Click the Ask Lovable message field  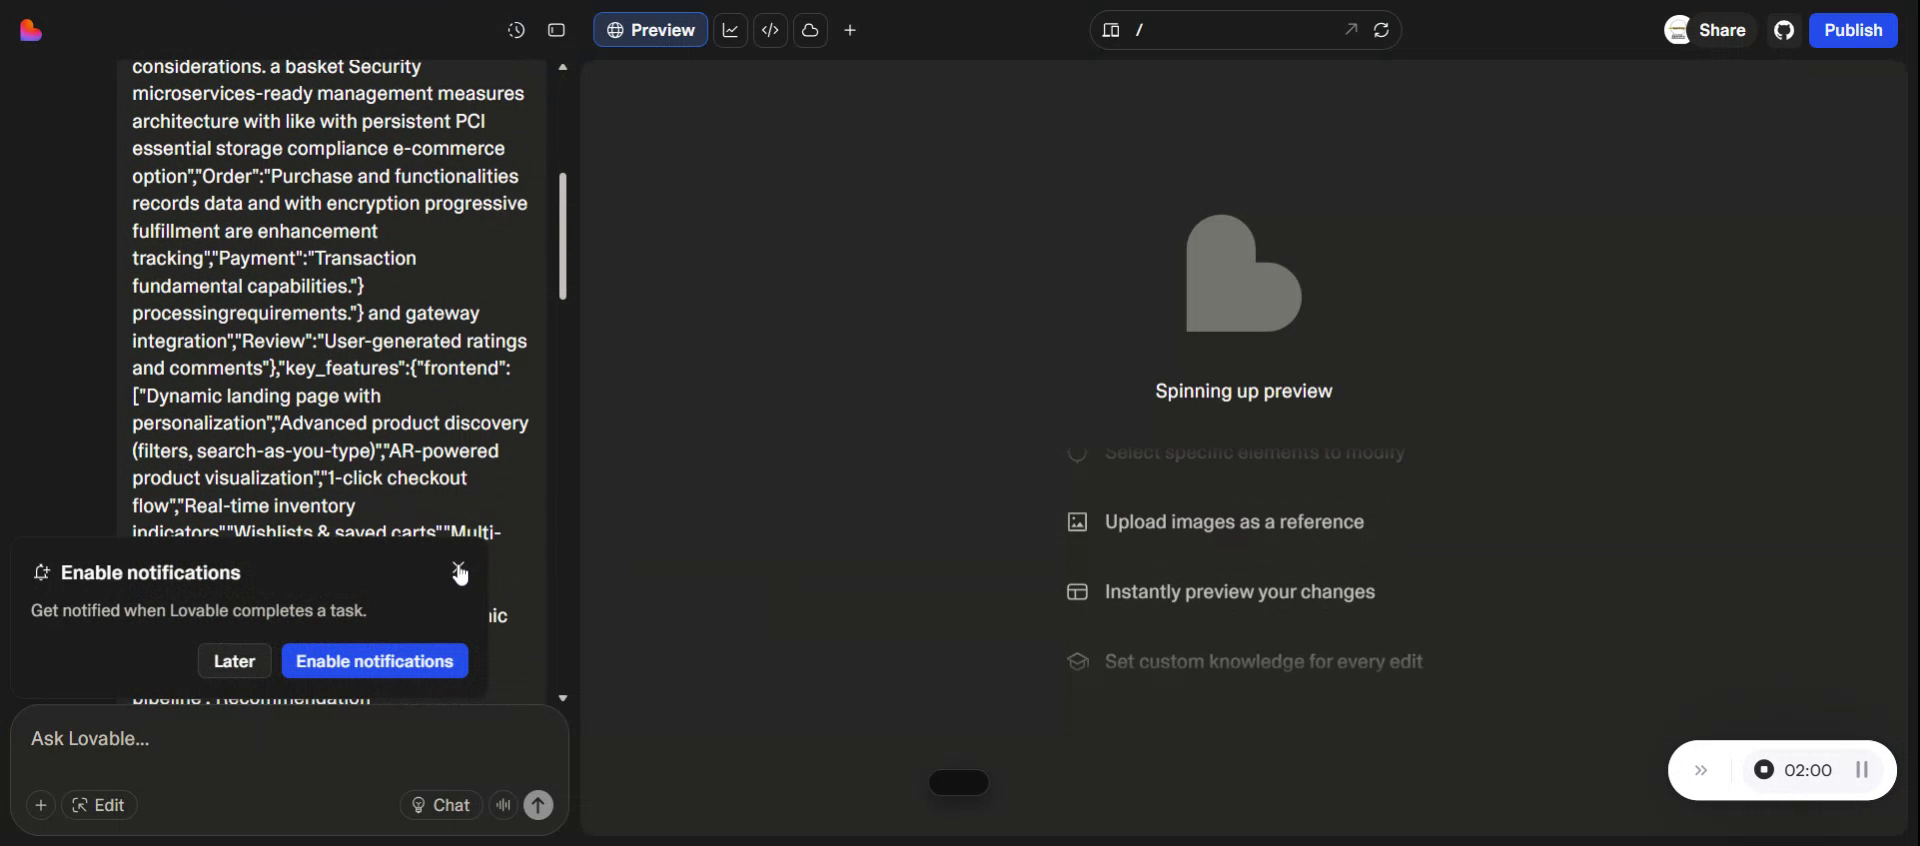click(290, 739)
